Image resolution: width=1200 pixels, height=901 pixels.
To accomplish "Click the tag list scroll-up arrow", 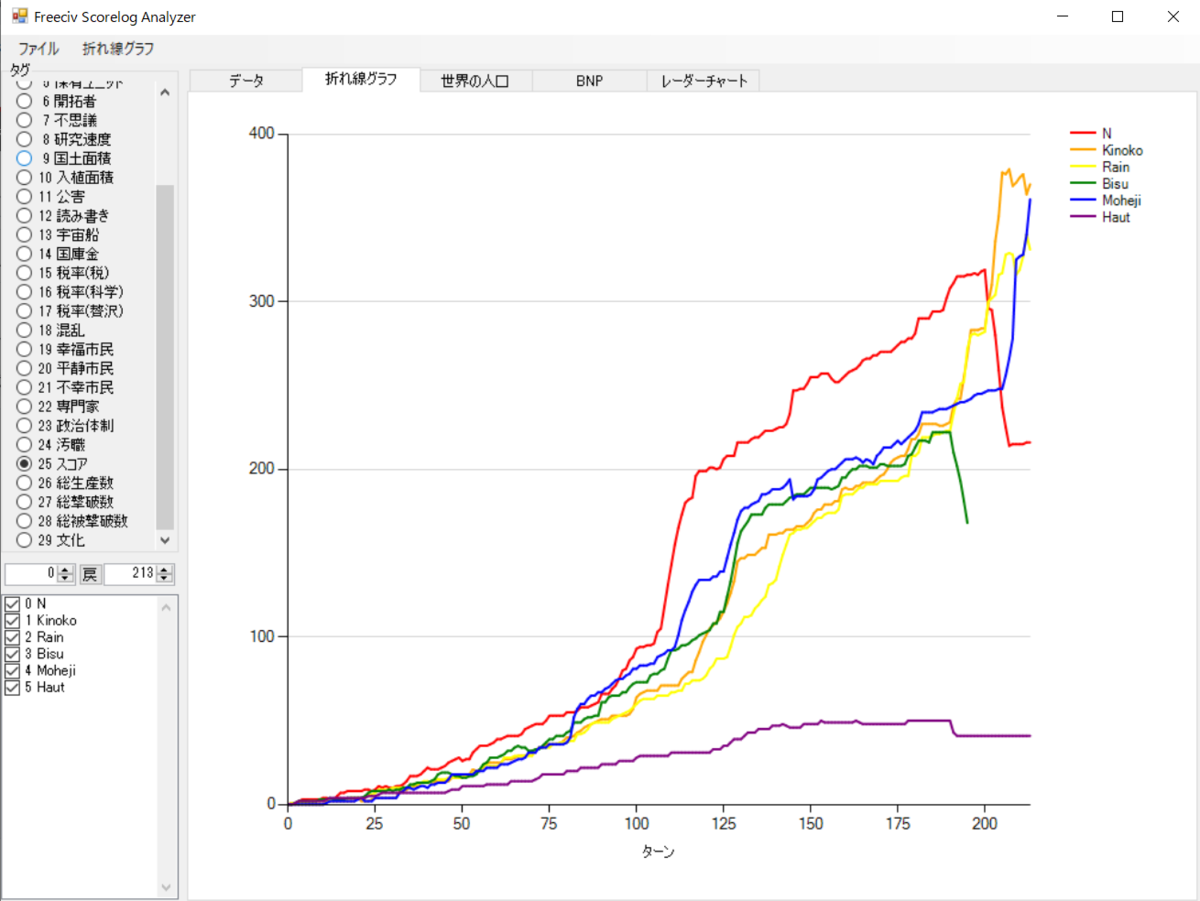I will [x=165, y=92].
